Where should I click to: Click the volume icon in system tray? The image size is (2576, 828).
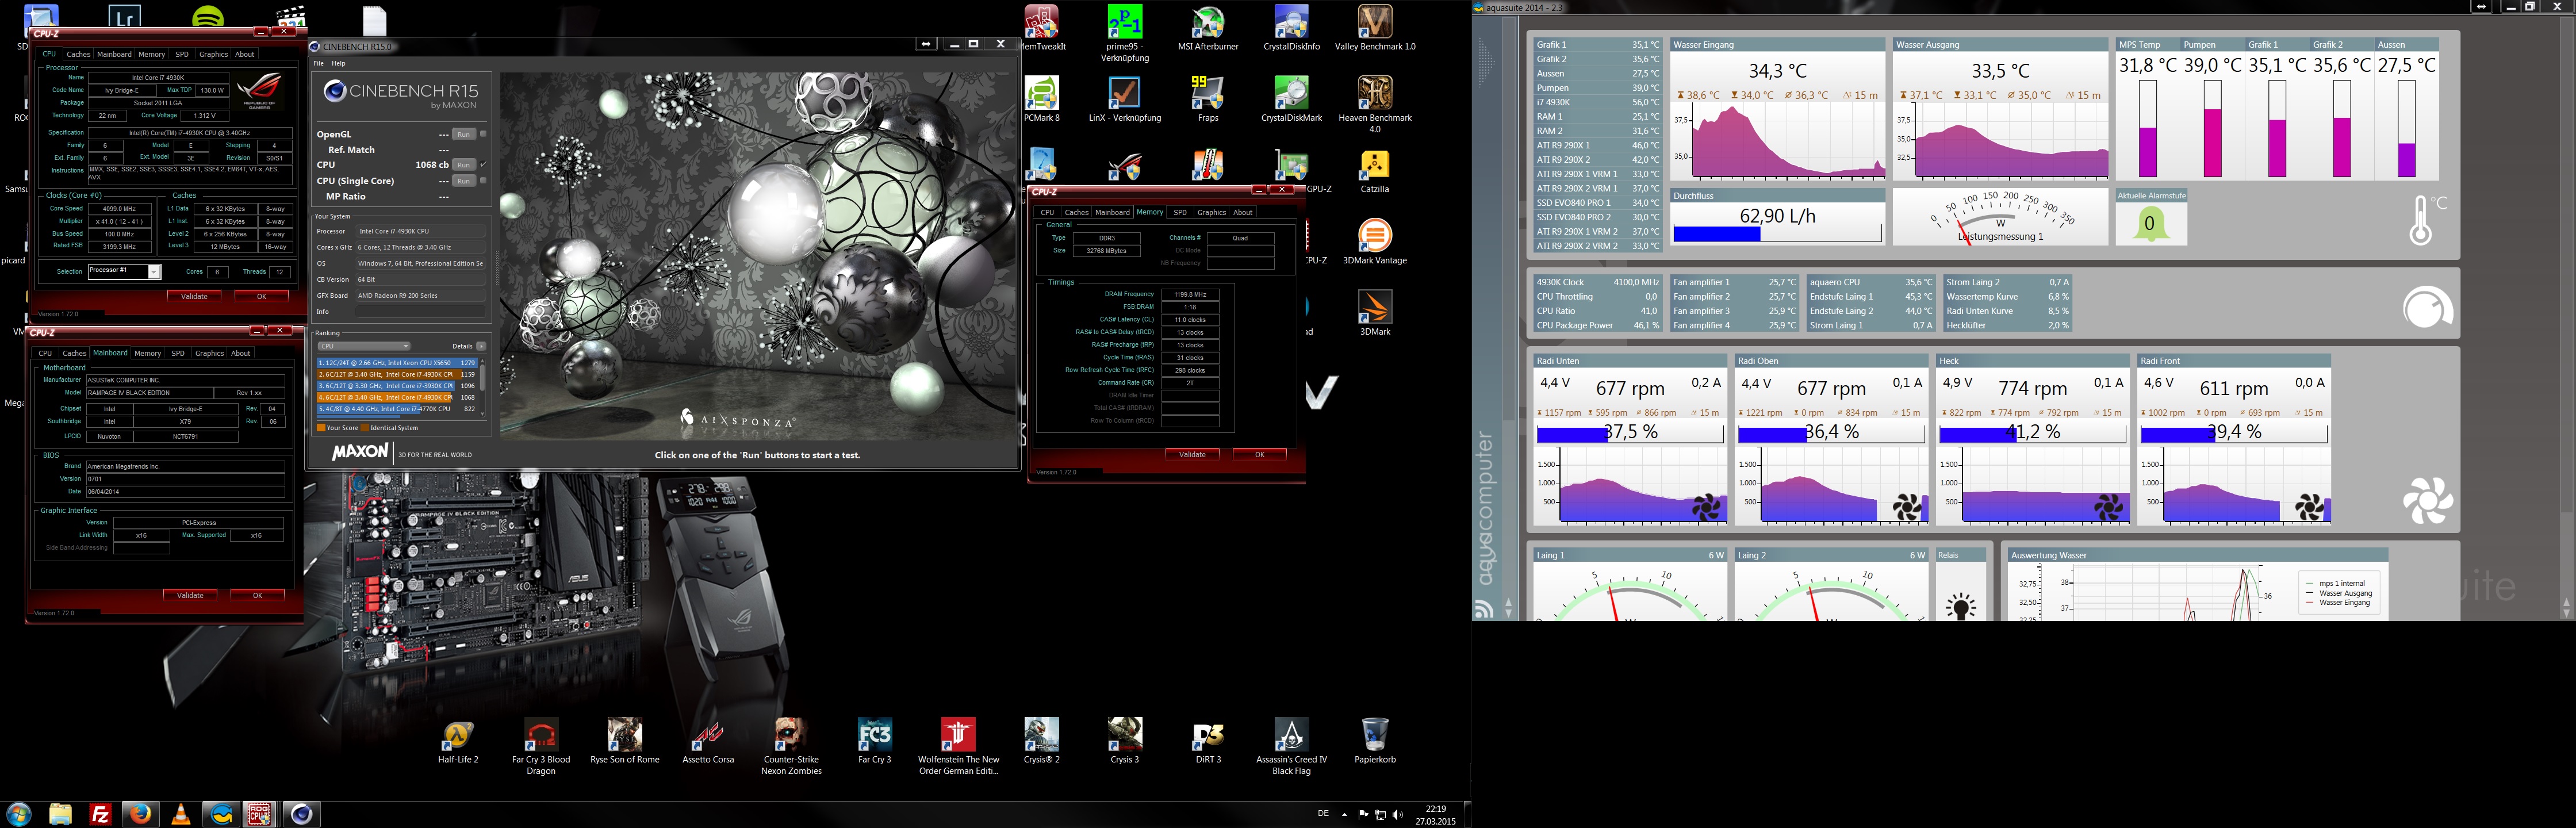click(1398, 815)
